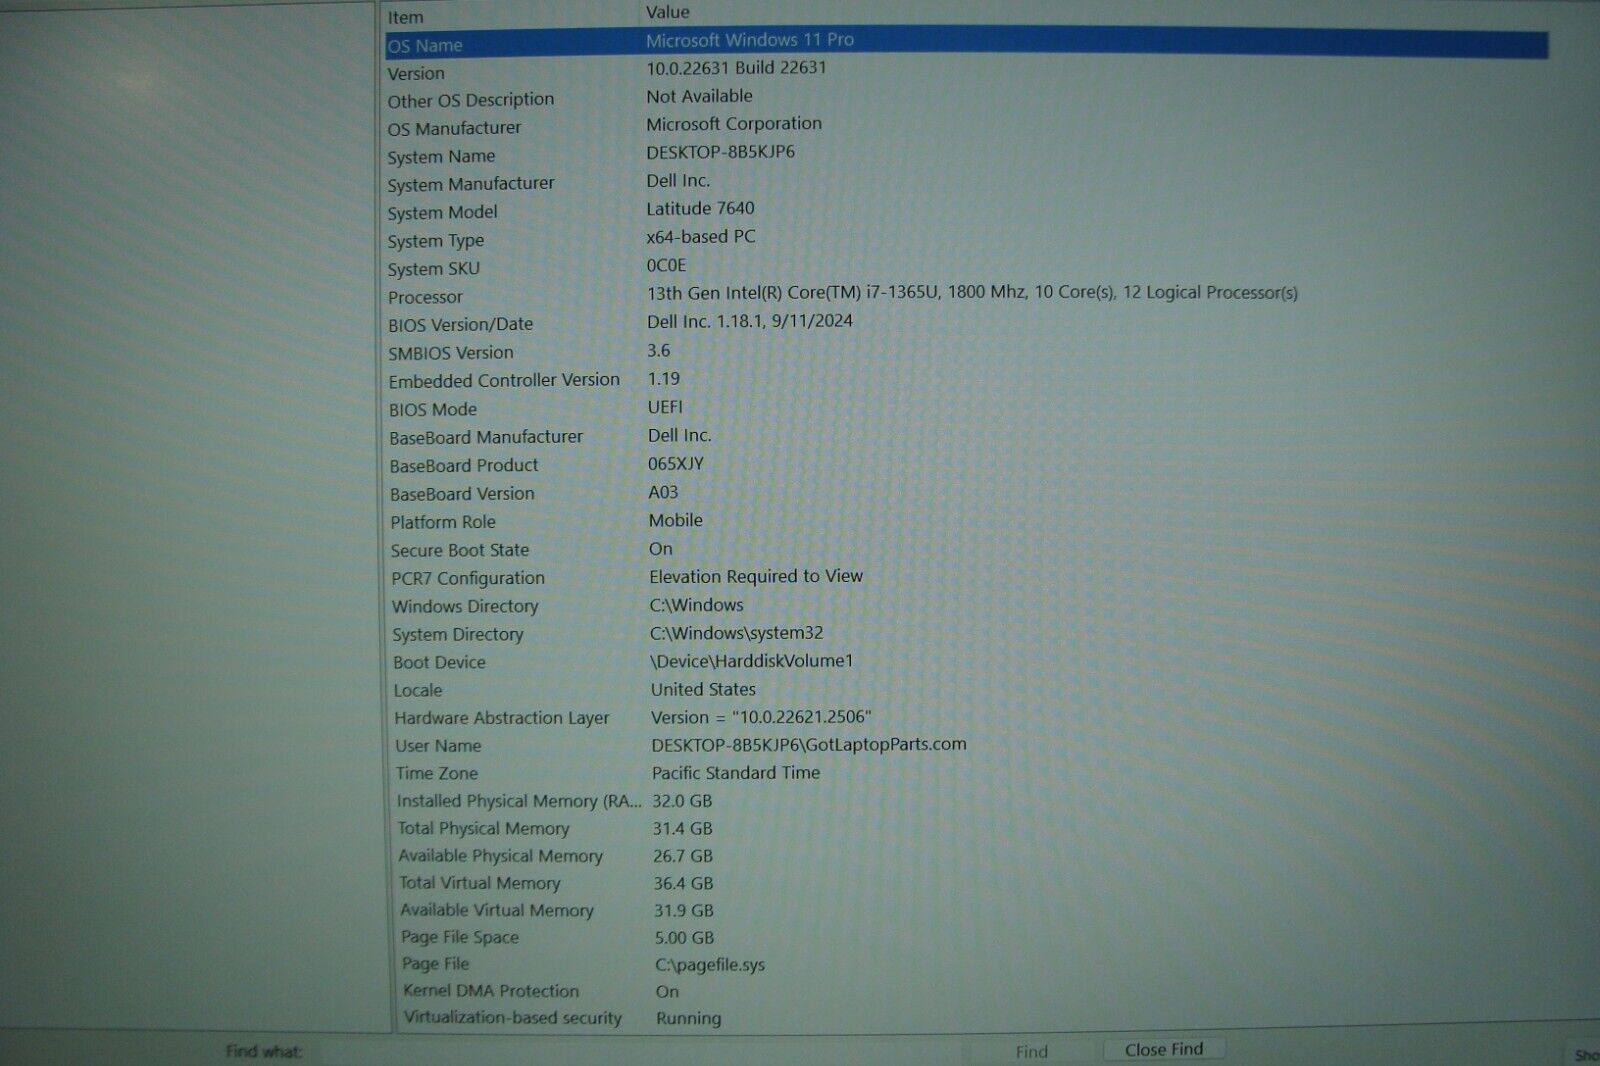Select the System SKU row
This screenshot has height=1066, width=1600.
(966, 267)
